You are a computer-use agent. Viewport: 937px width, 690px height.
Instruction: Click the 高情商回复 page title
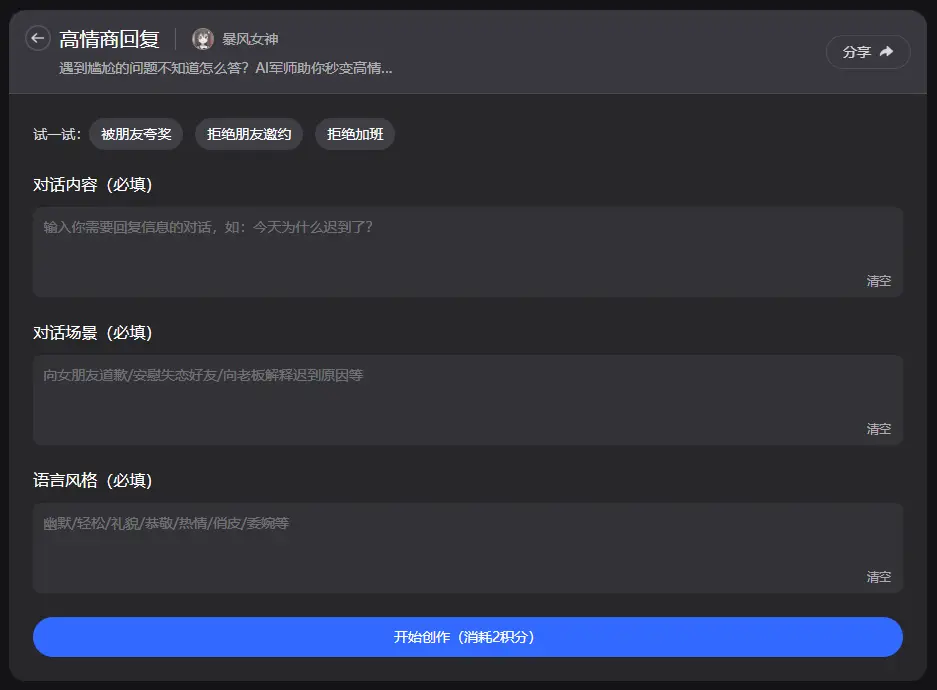[110, 38]
